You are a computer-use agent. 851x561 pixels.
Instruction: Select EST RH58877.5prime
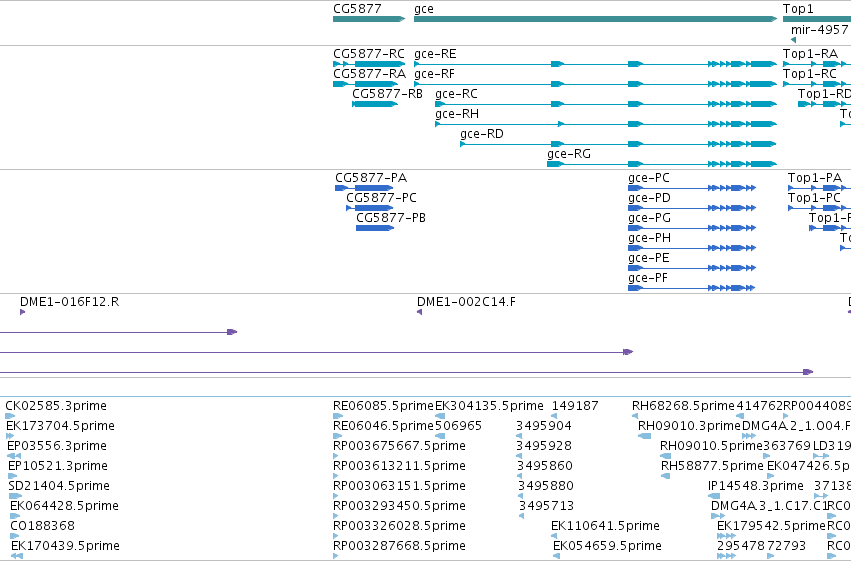(x=712, y=466)
